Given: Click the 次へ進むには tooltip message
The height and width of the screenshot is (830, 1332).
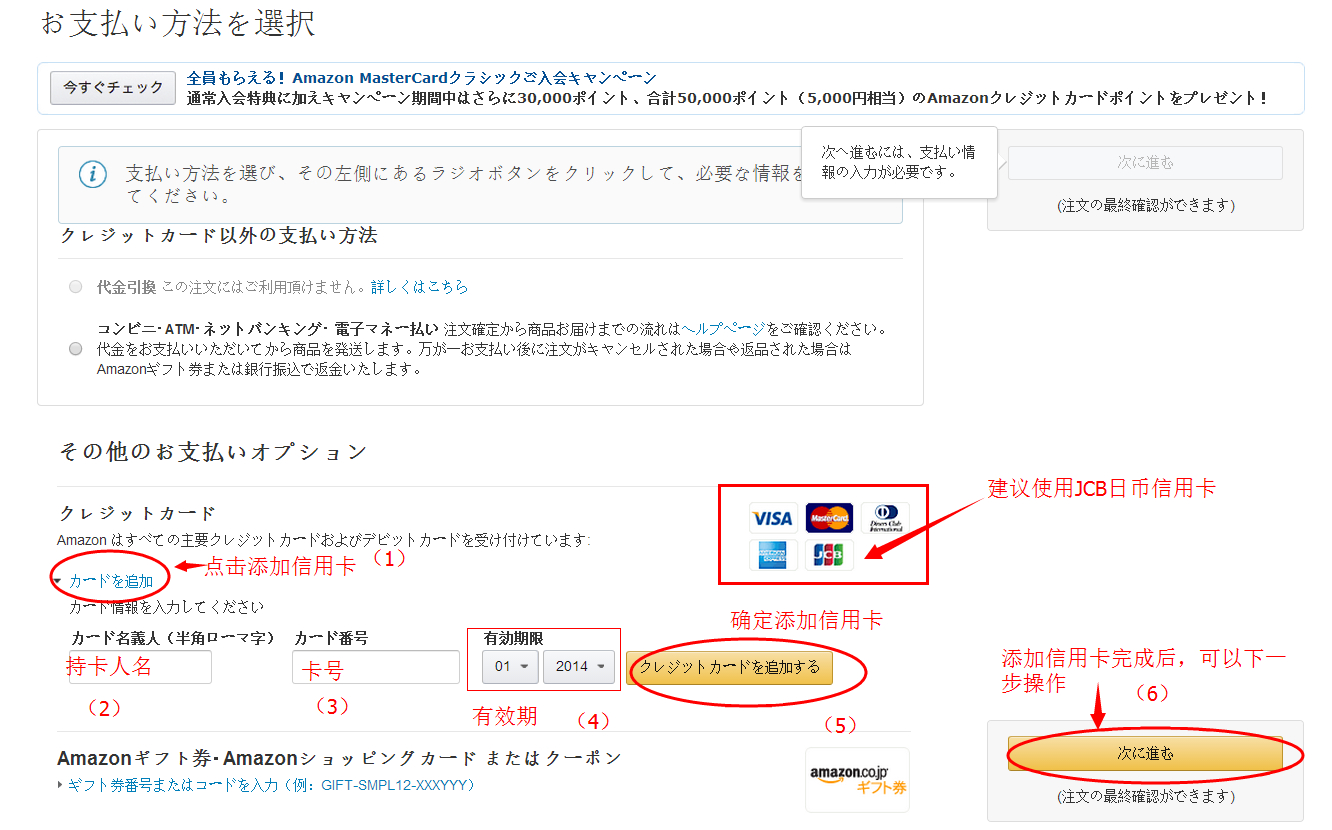Looking at the screenshot, I should click(x=899, y=162).
